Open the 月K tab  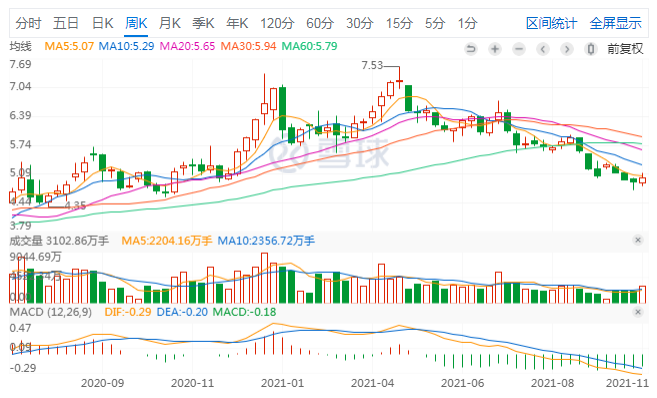tap(170, 23)
